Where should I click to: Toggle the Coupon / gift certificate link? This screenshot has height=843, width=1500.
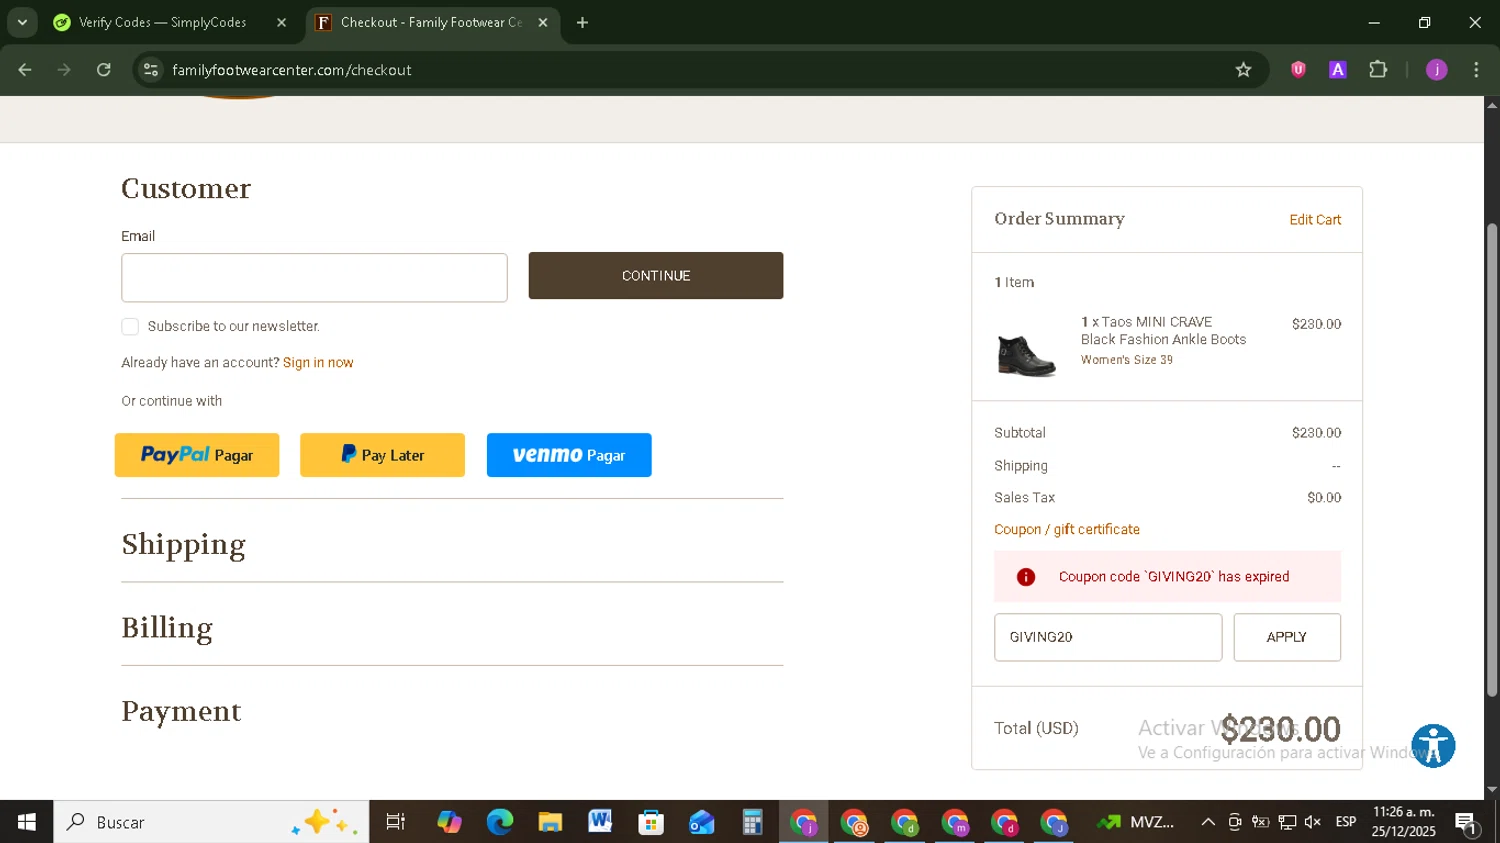click(x=1067, y=529)
